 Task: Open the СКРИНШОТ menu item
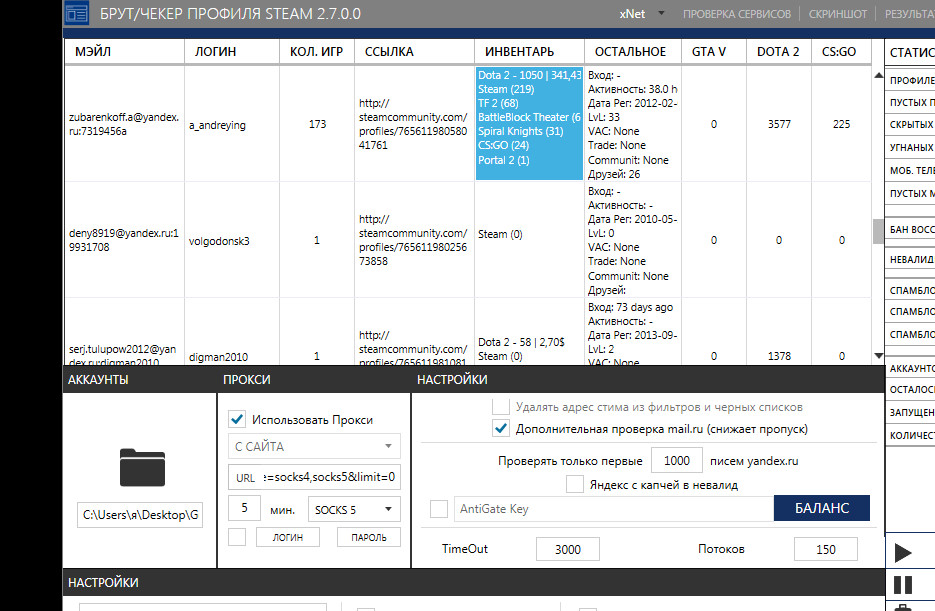click(838, 14)
